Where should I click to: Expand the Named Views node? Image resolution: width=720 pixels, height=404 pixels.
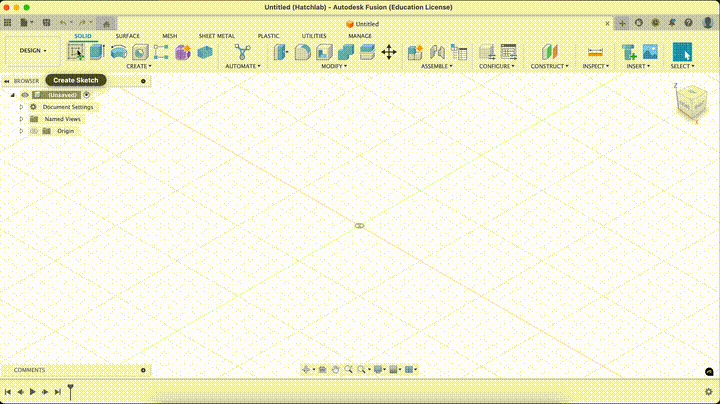(x=21, y=119)
